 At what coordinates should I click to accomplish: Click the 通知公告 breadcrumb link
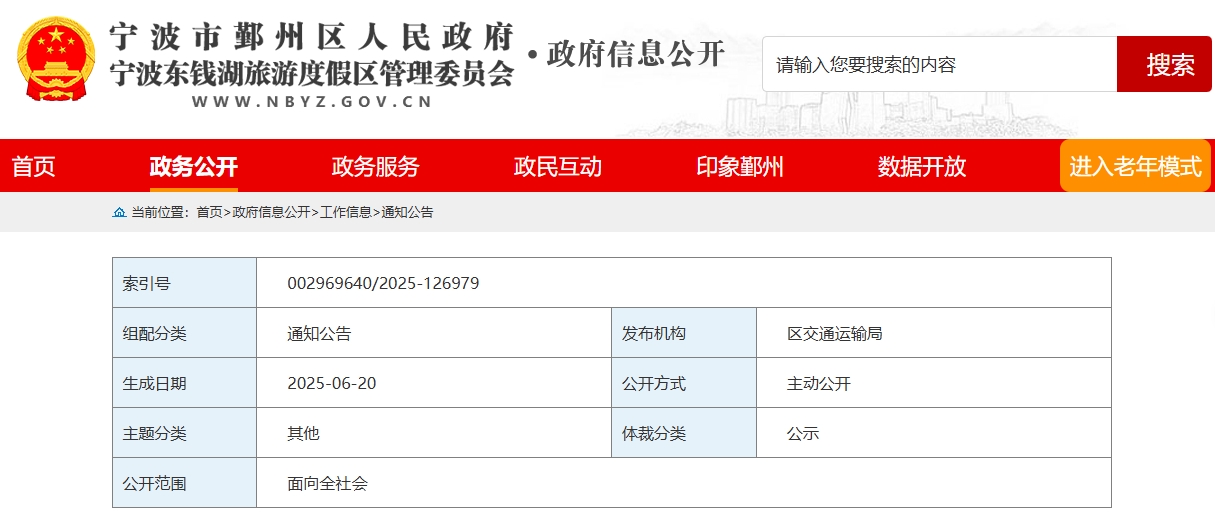point(407,212)
